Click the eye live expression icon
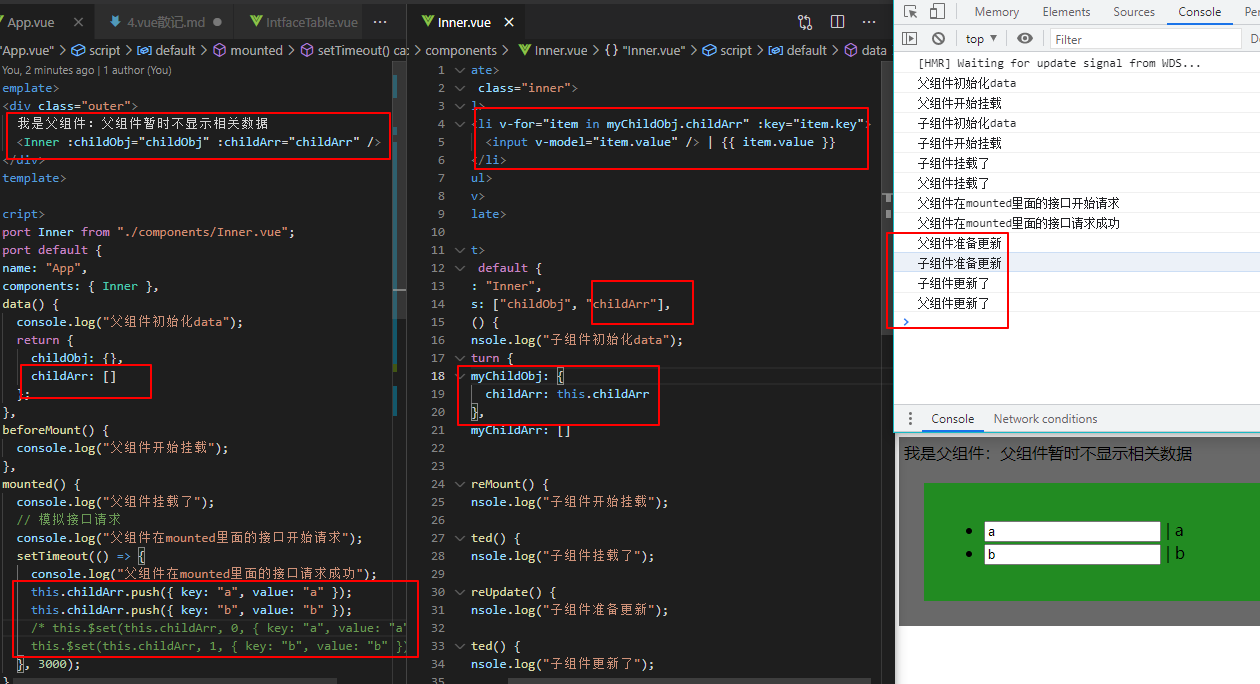 [x=1025, y=39]
